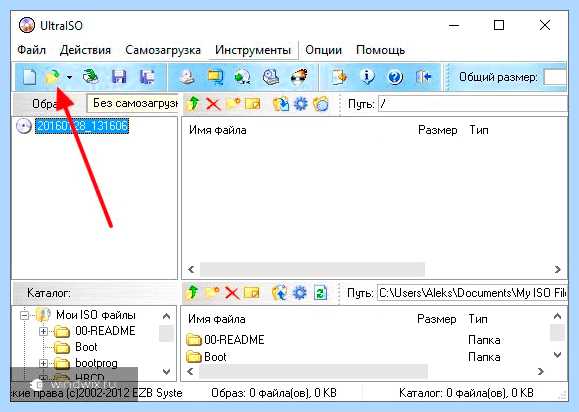
Task: Click the Up arrow in the image toolbar
Action: [x=192, y=104]
